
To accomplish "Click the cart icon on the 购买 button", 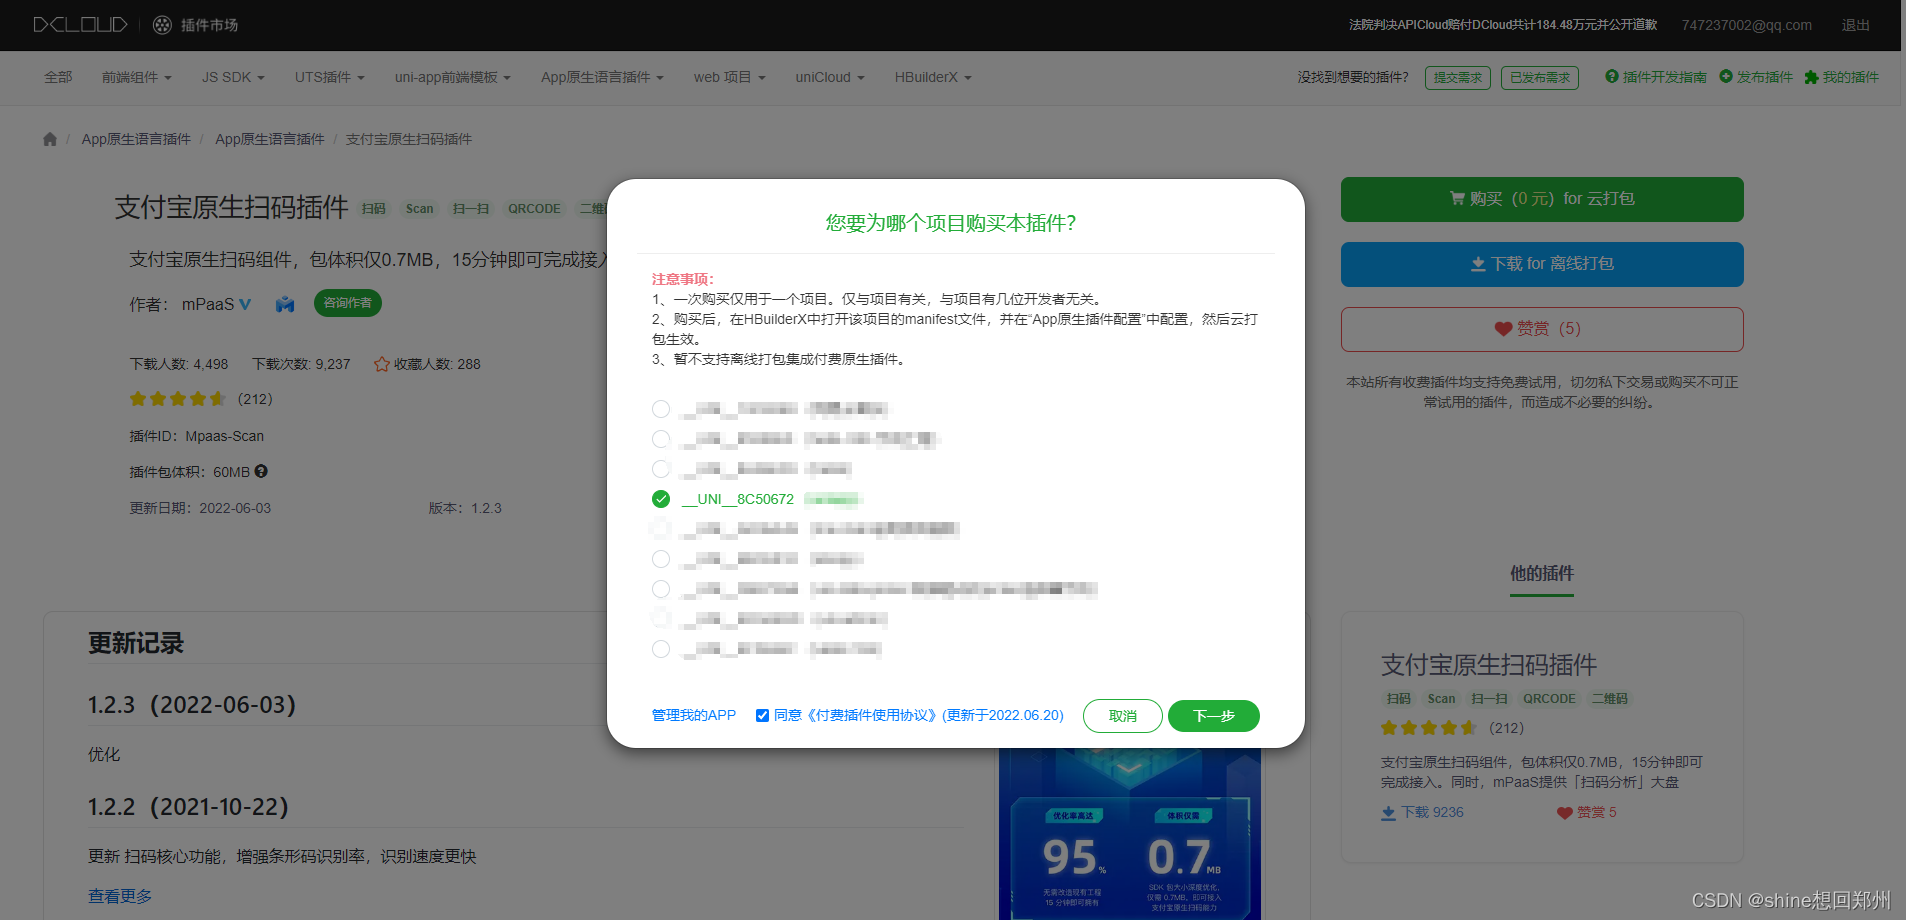I will click(1458, 198).
